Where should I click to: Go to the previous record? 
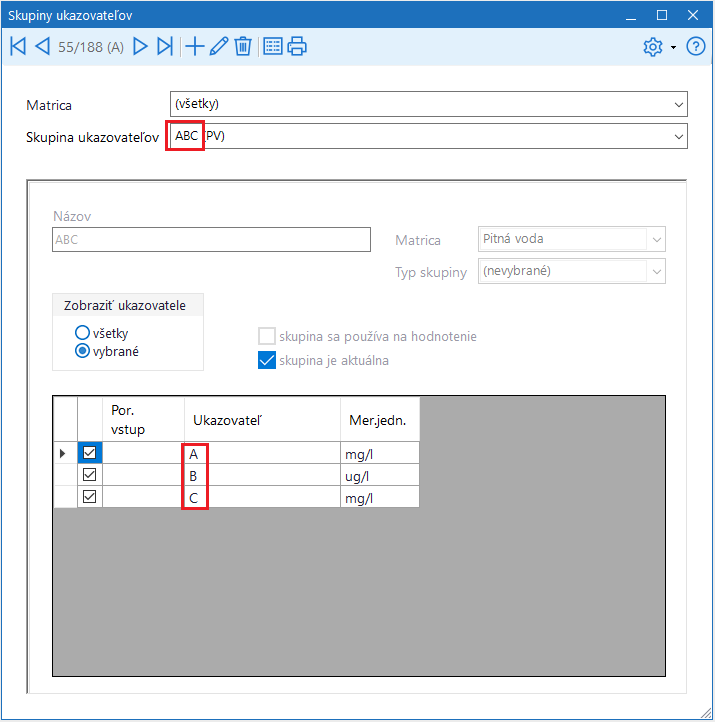pyautogui.click(x=42, y=46)
